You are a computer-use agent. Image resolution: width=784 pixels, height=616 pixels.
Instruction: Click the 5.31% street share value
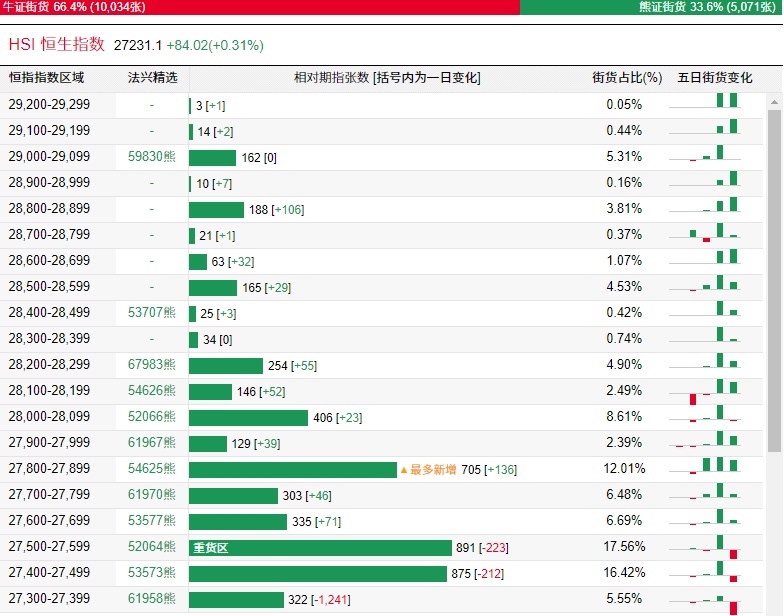pyautogui.click(x=624, y=156)
